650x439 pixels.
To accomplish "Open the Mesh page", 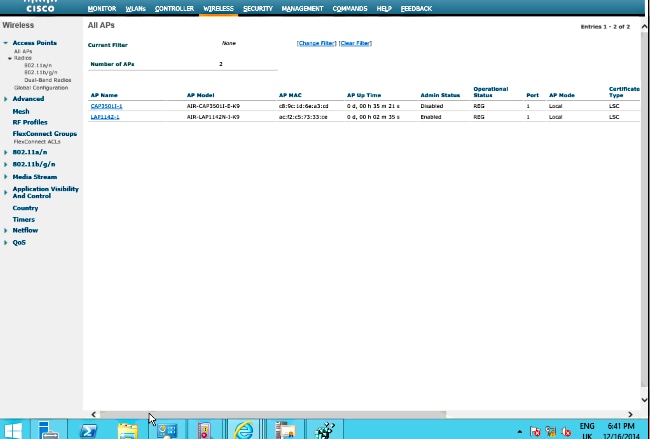I will (21, 112).
